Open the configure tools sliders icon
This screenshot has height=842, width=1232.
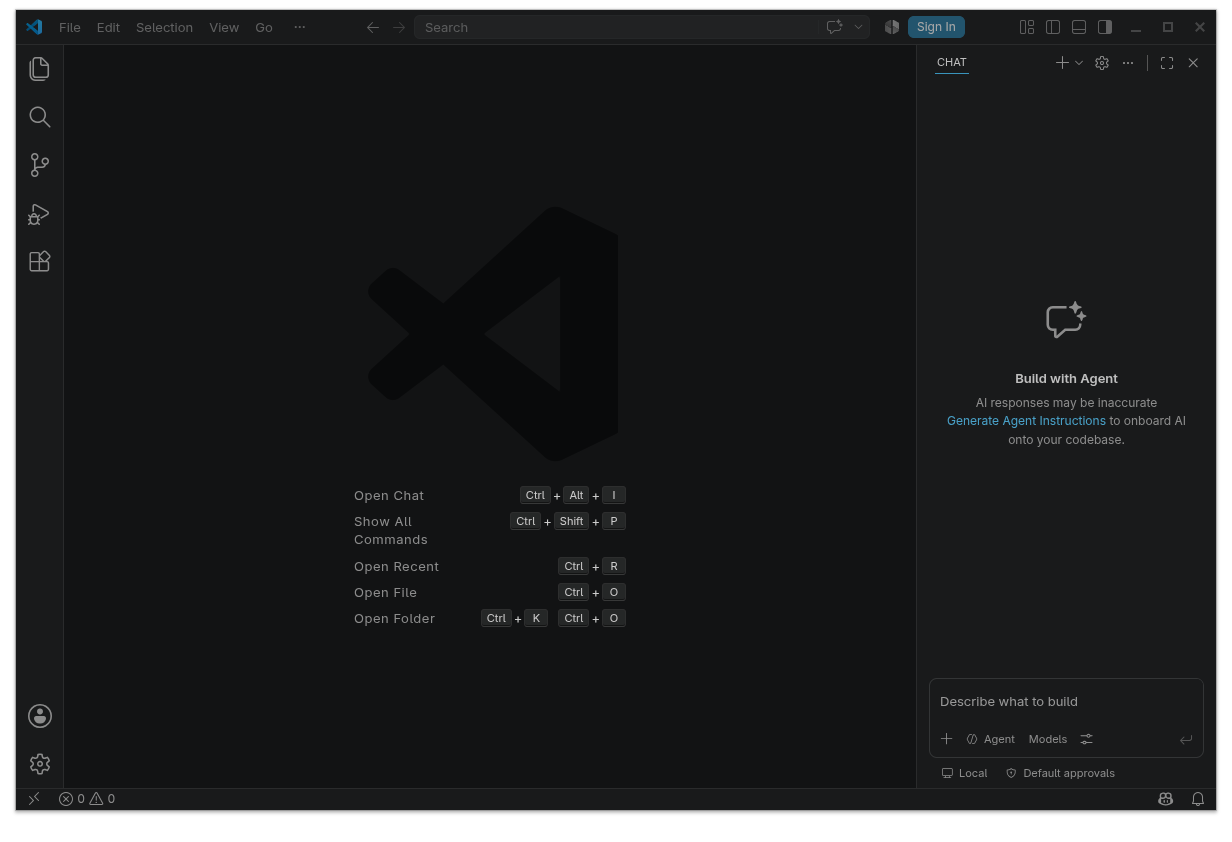pyautogui.click(x=1087, y=739)
